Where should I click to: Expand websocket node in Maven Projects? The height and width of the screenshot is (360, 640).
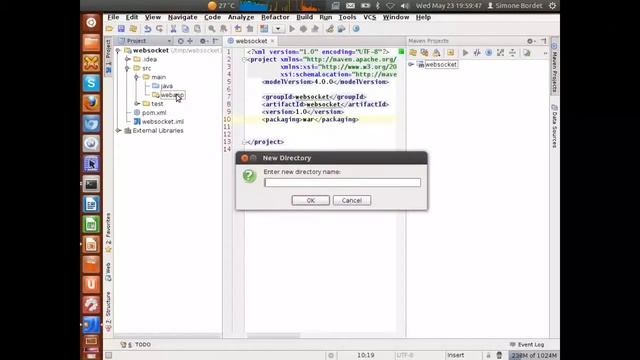pos(411,64)
